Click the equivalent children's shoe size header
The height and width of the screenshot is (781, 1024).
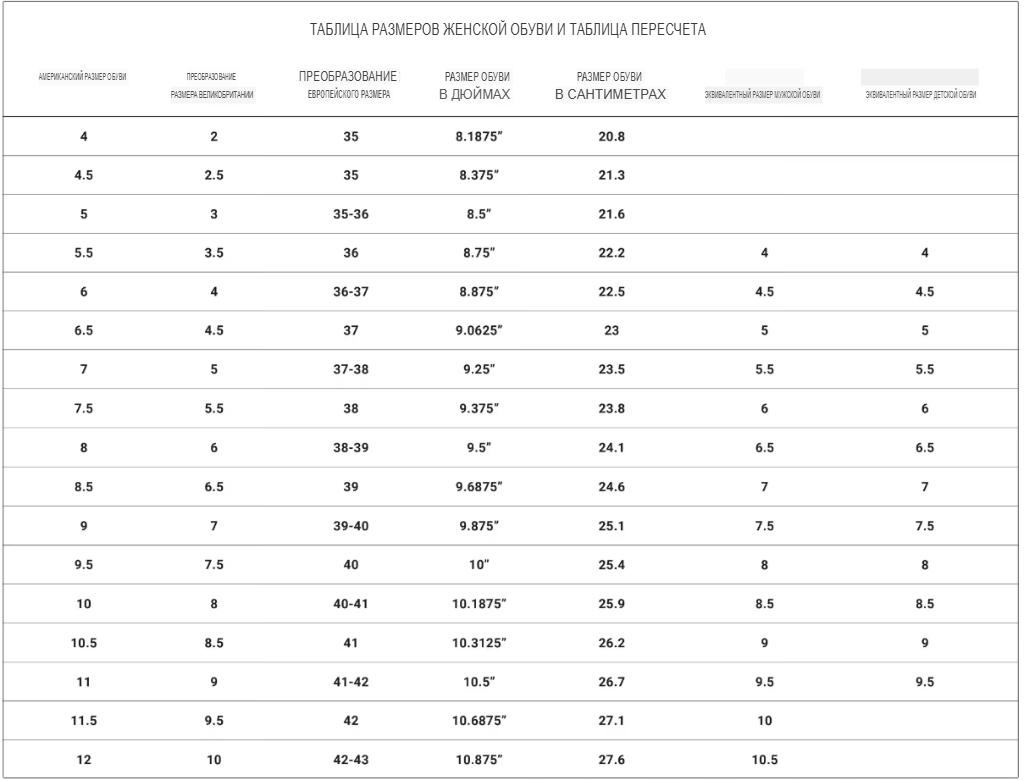tap(920, 94)
